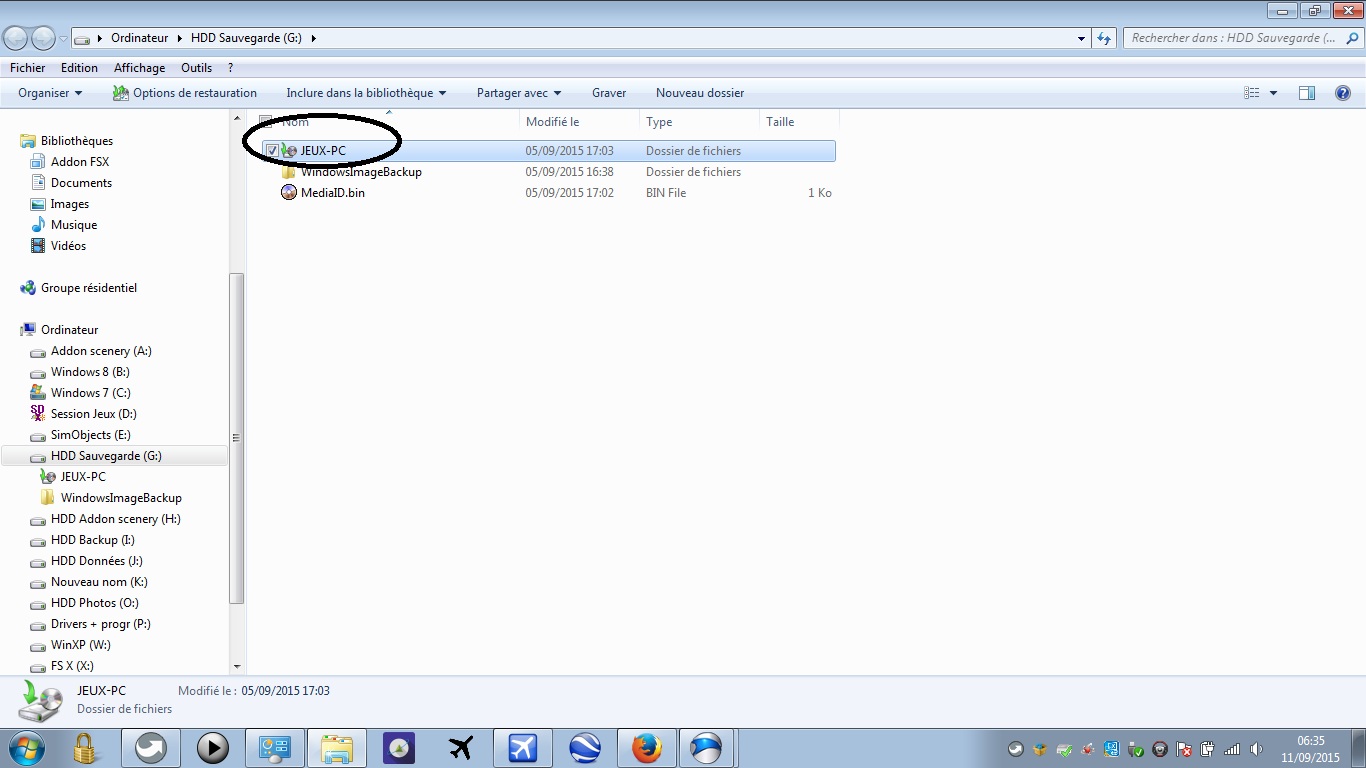The image size is (1366, 768).
Task: Click the refresh icon beside address bar
Action: pos(1104,38)
